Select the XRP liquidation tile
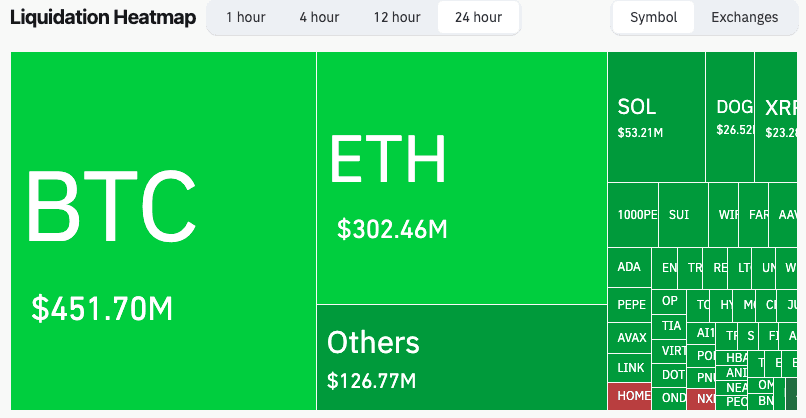Image resolution: width=806 pixels, height=418 pixels. click(x=776, y=117)
